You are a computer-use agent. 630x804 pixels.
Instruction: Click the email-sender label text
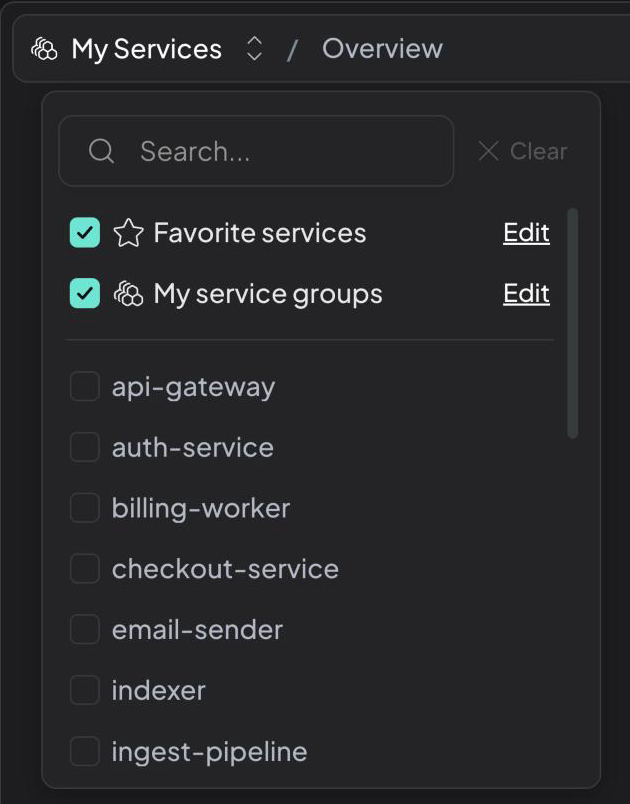pyautogui.click(x=197, y=630)
